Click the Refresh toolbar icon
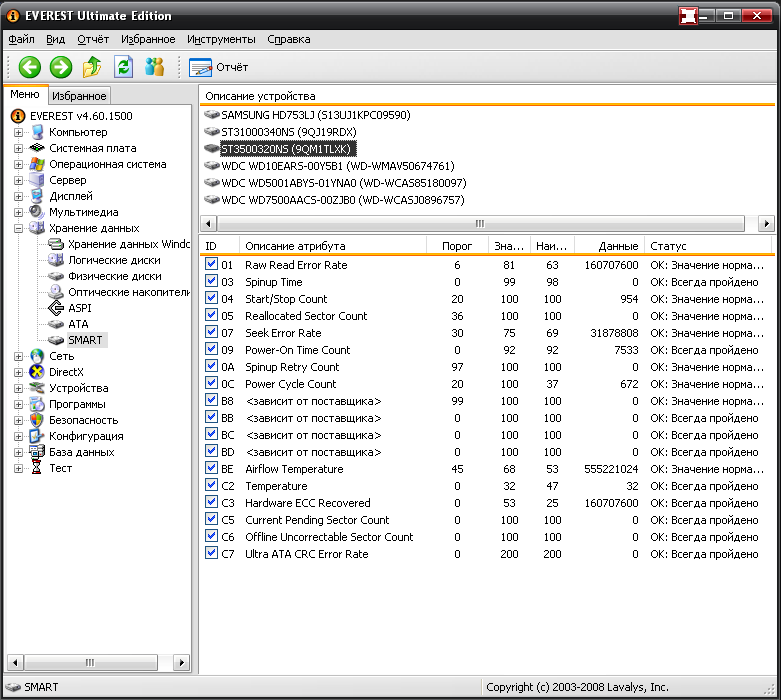Image resolution: width=782 pixels, height=700 pixels. tap(123, 67)
